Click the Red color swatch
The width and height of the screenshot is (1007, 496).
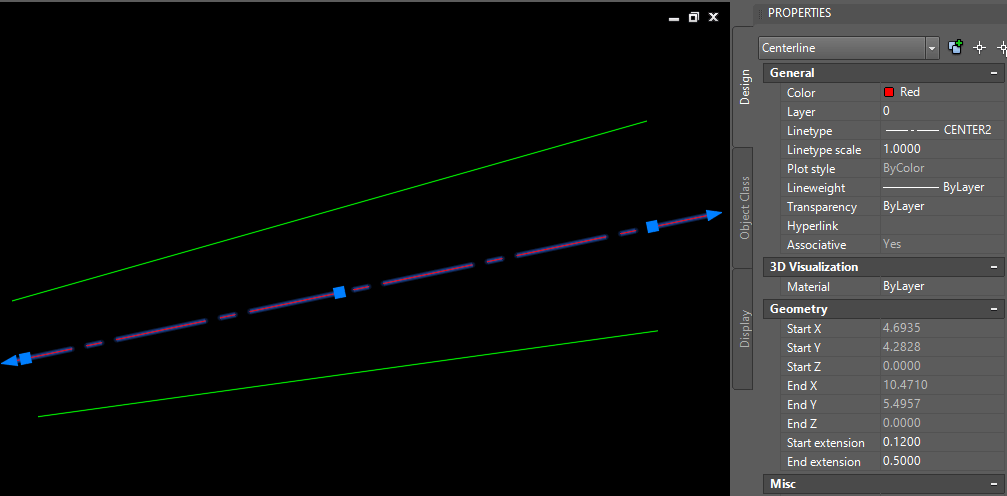click(889, 93)
